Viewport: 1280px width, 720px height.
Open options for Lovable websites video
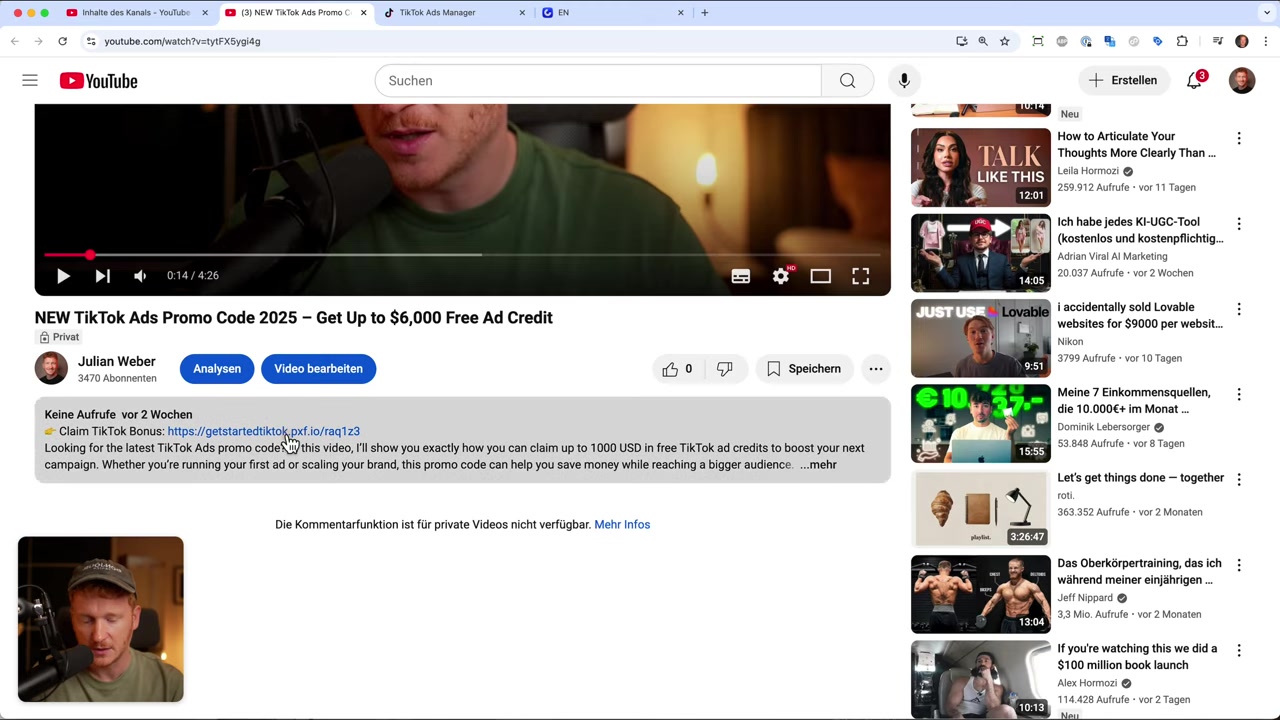1239,309
